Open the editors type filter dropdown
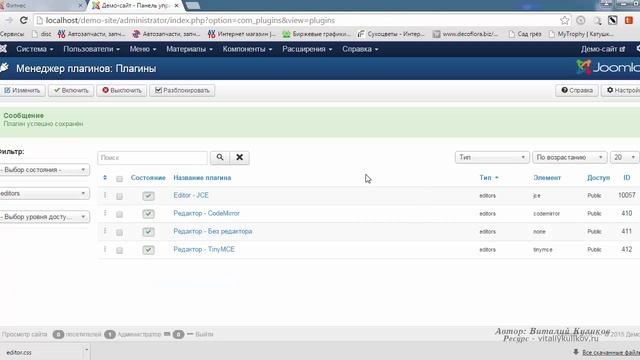The height and width of the screenshot is (360, 640). click(44, 193)
